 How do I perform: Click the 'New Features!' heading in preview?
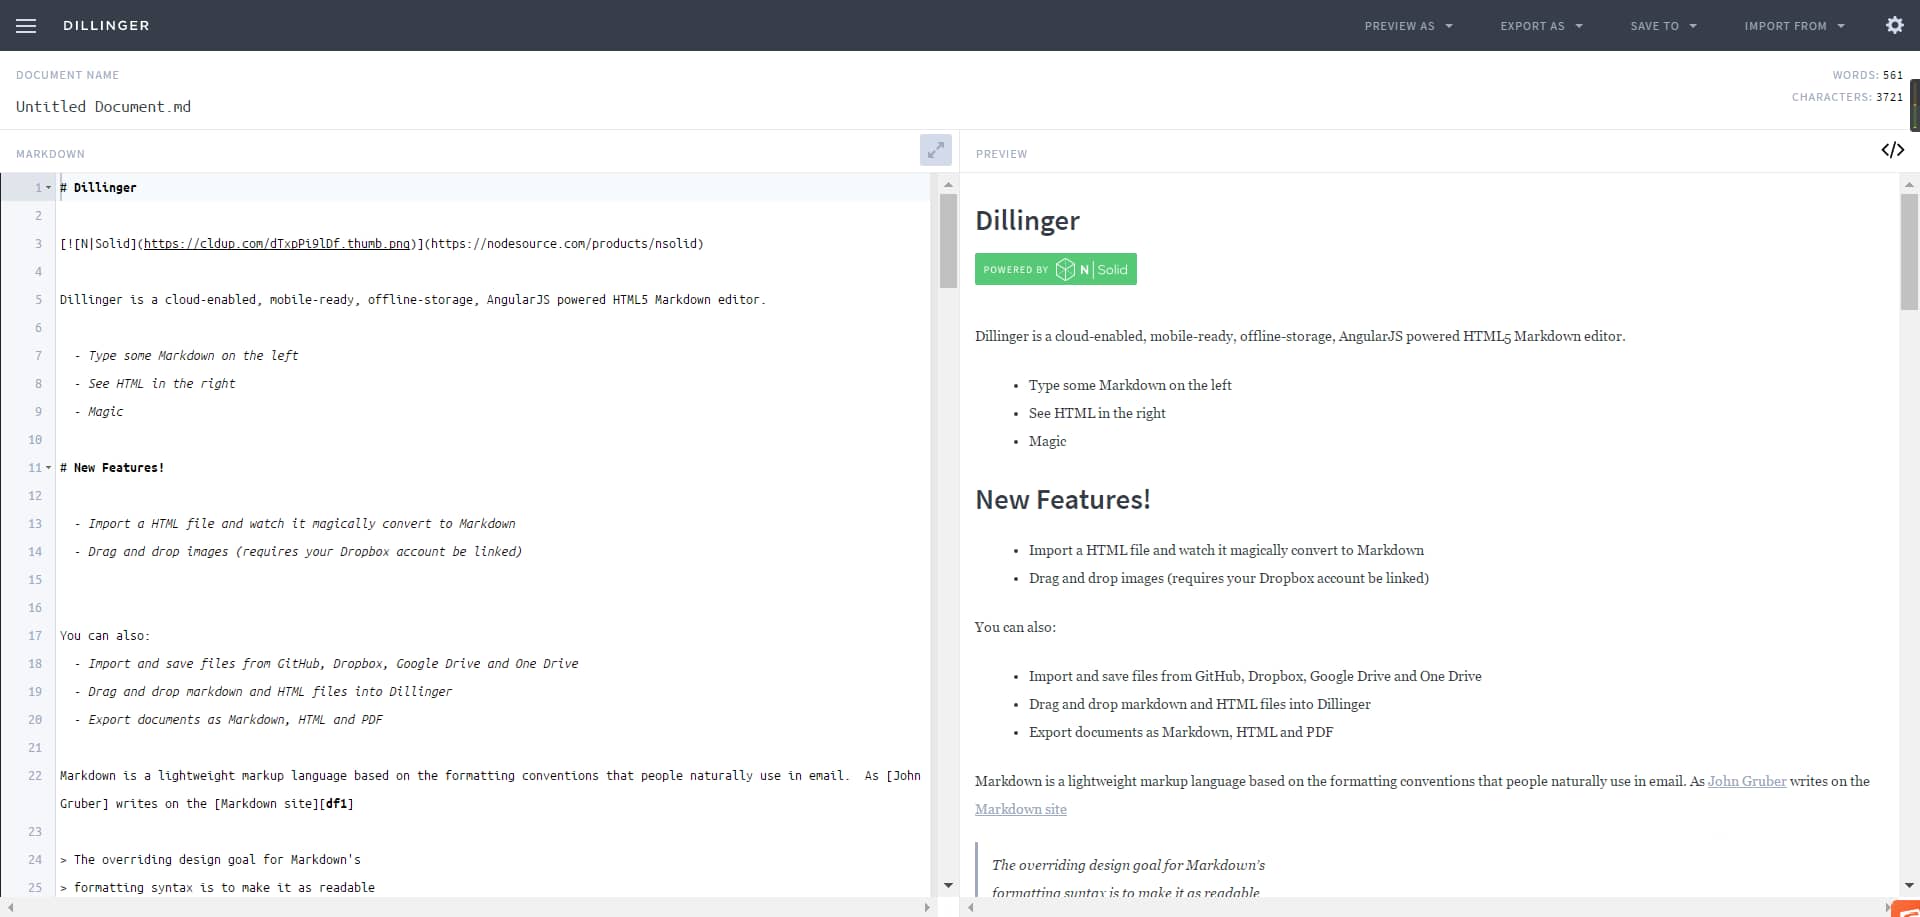tap(1062, 500)
